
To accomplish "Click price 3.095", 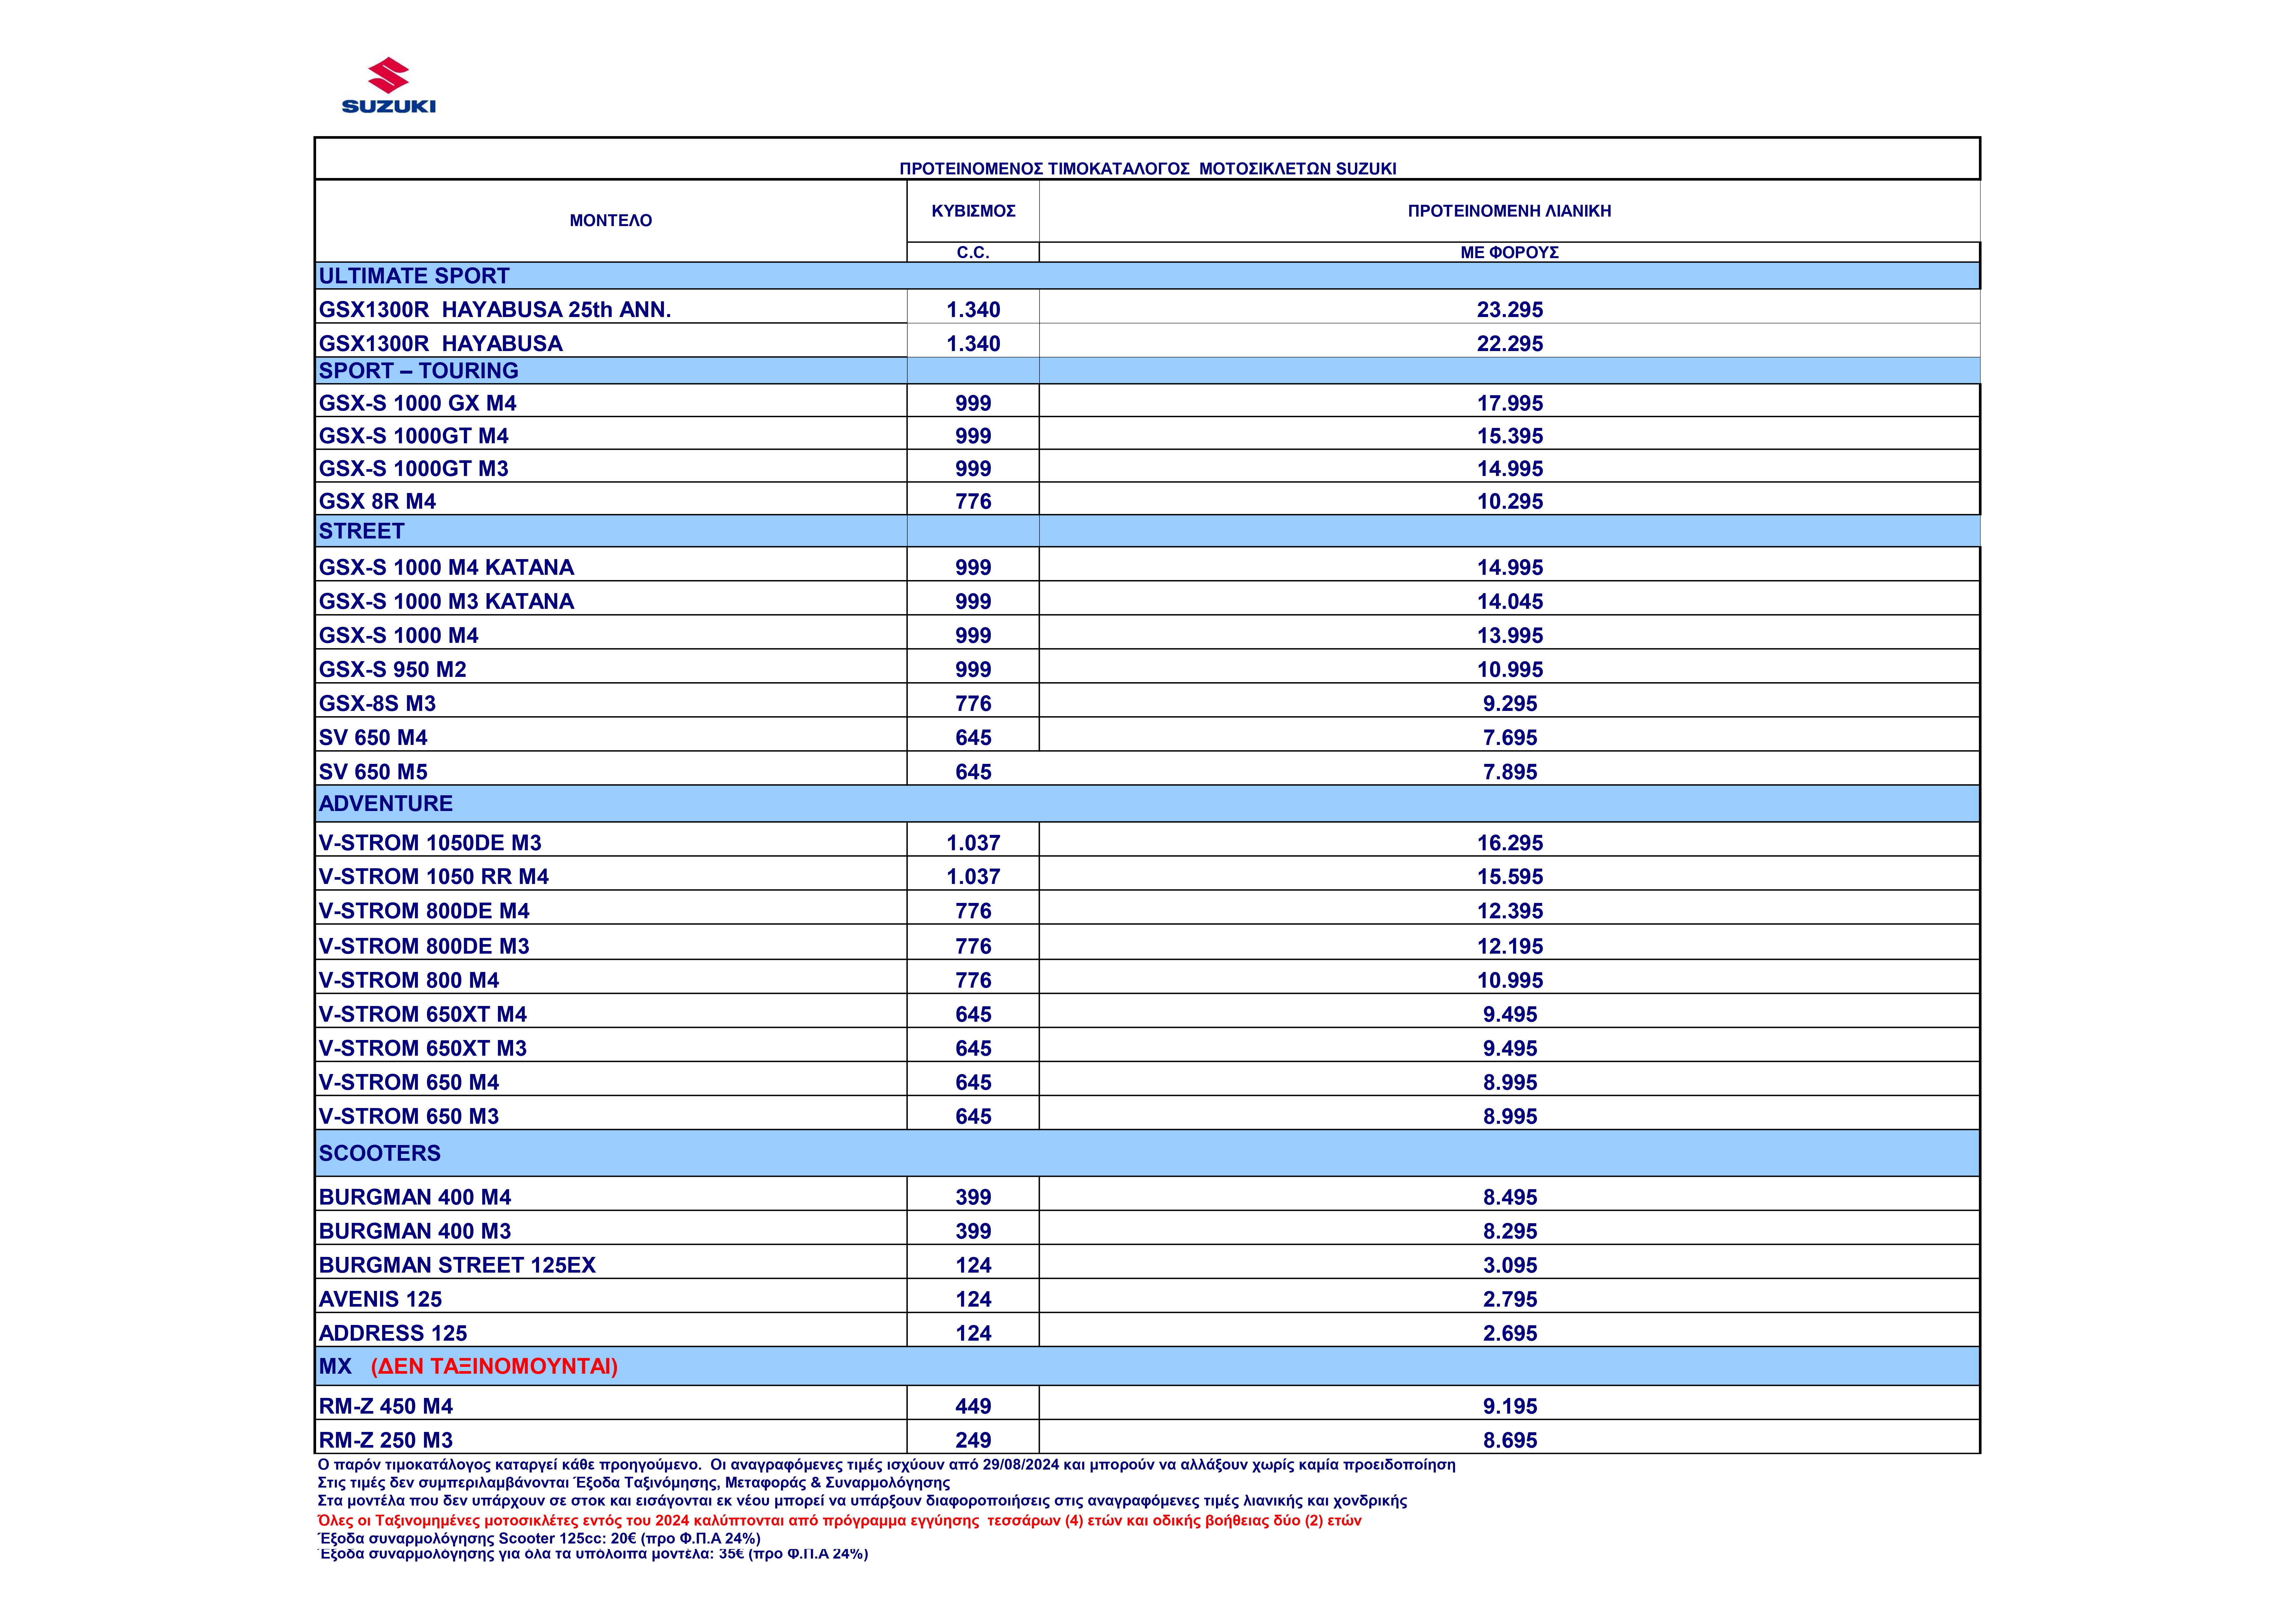I will (x=1510, y=1265).
